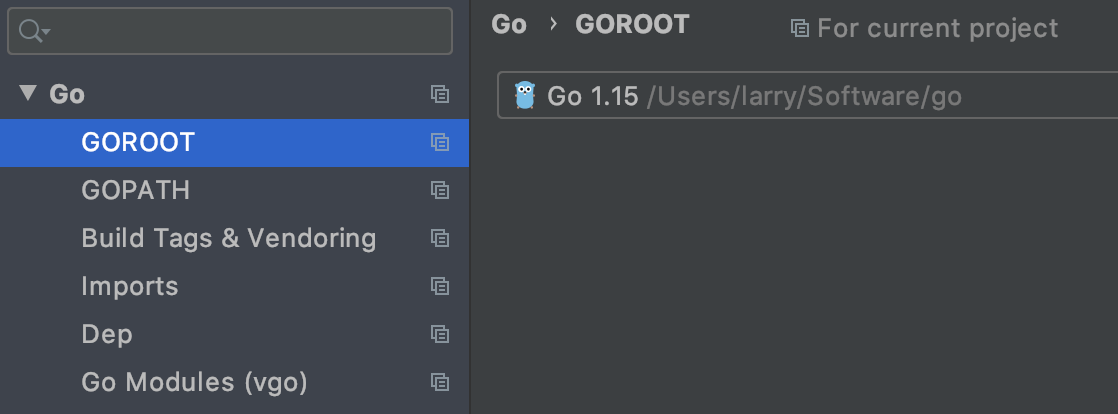This screenshot has width=1118, height=414.
Task: Open Build Tags & Vendoring settings
Action: (x=228, y=238)
